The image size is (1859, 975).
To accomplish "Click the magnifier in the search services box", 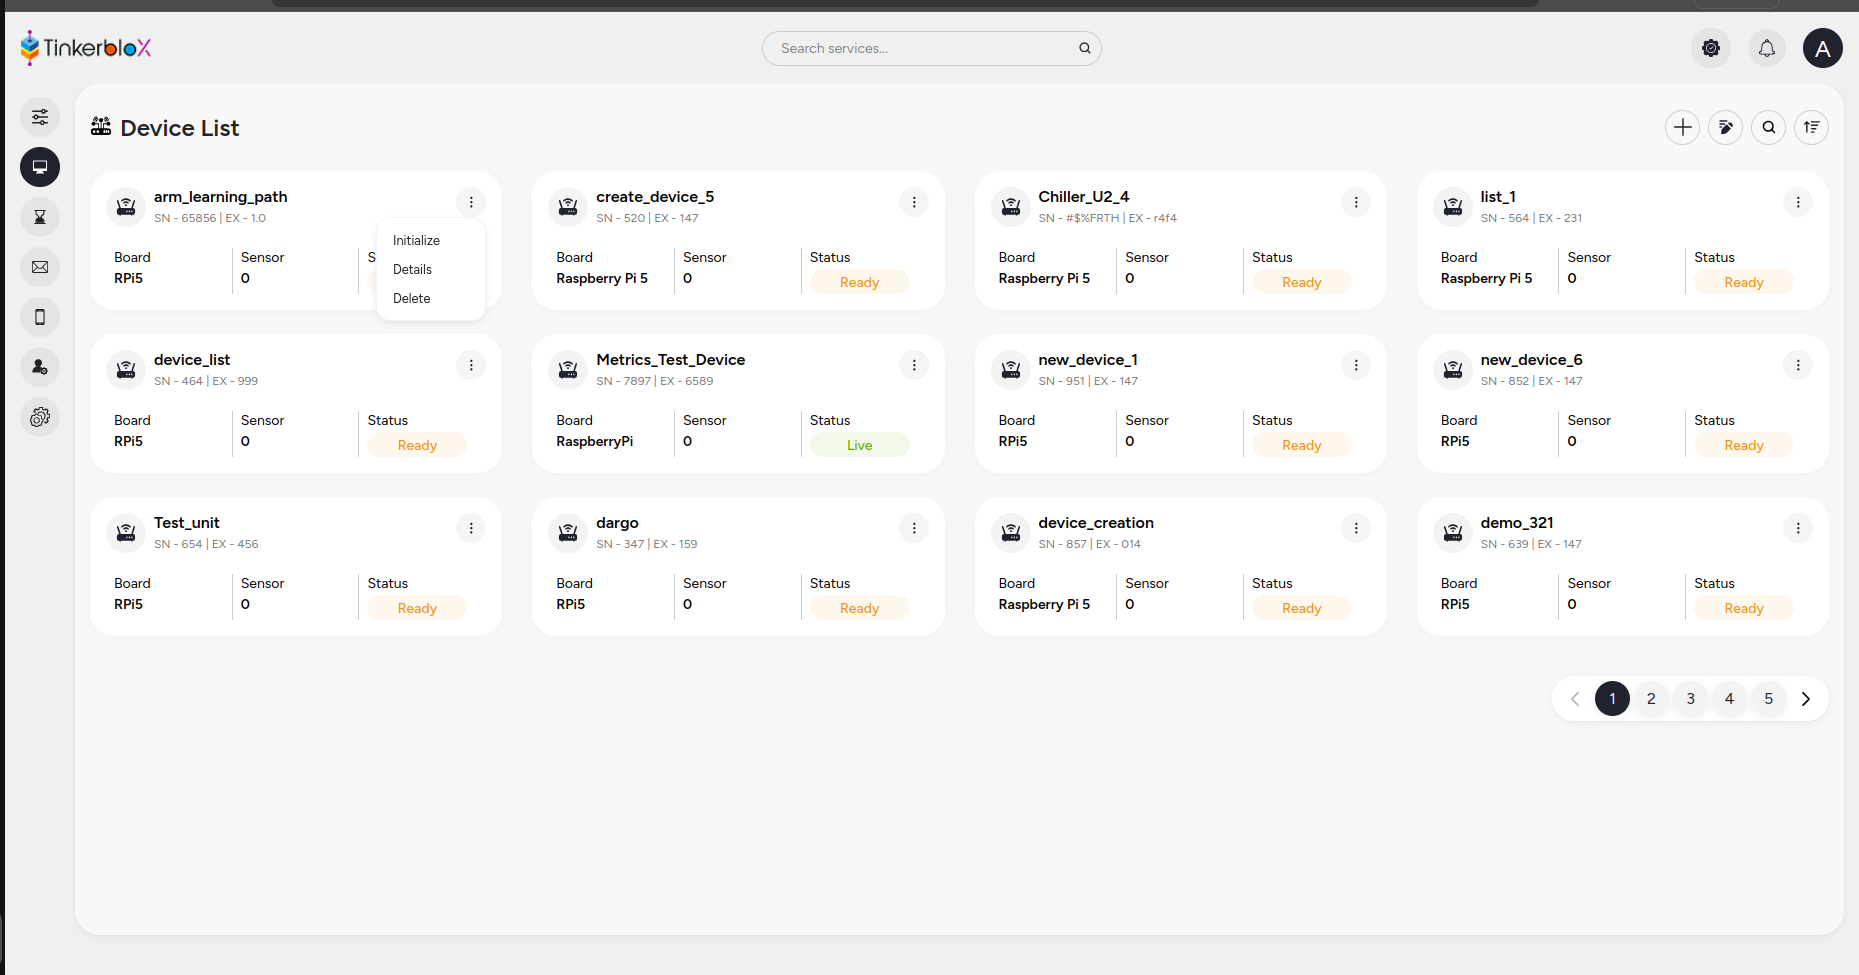I will (x=1085, y=48).
